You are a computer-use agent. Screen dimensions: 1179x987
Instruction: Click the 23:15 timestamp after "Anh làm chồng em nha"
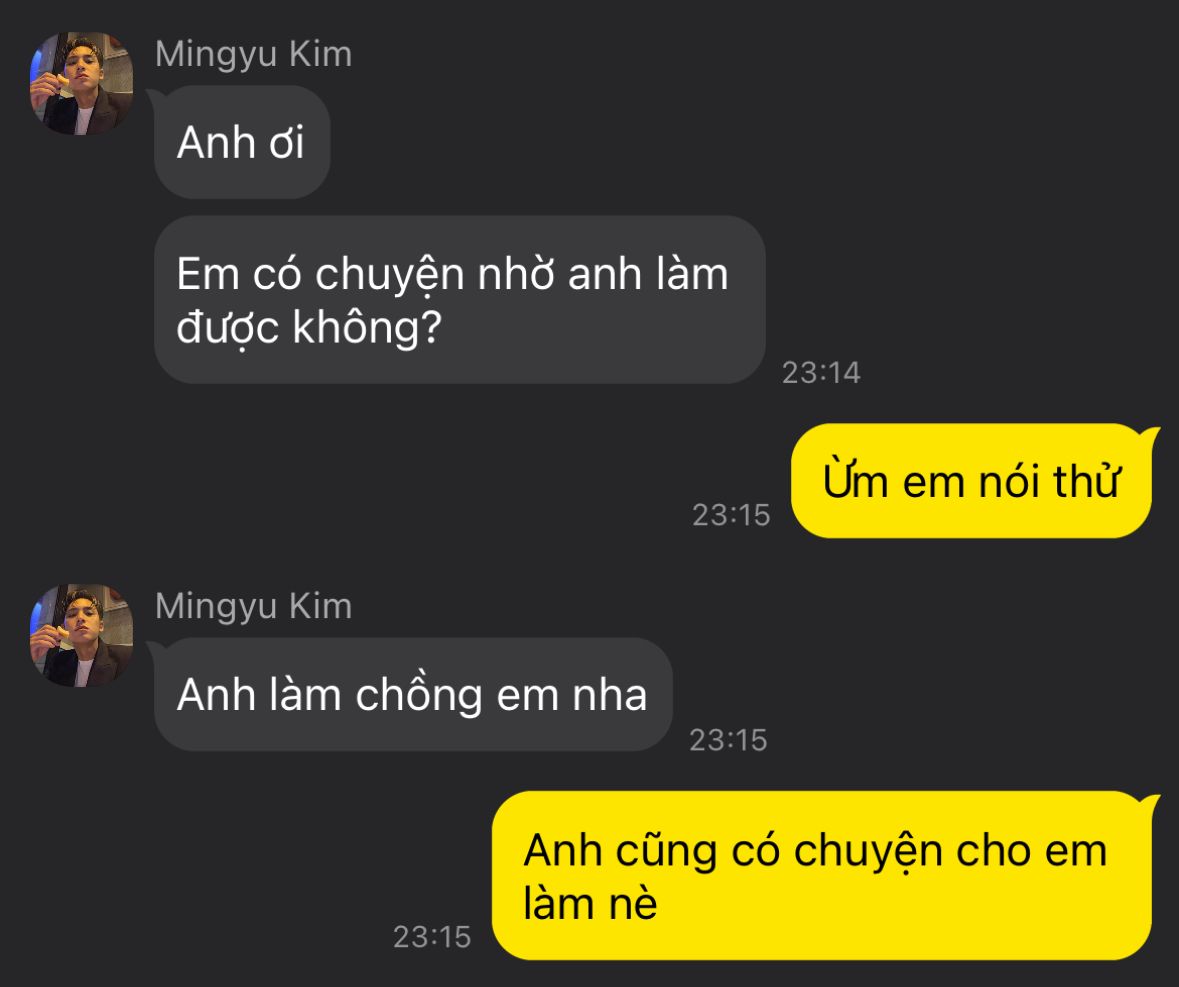coord(728,740)
